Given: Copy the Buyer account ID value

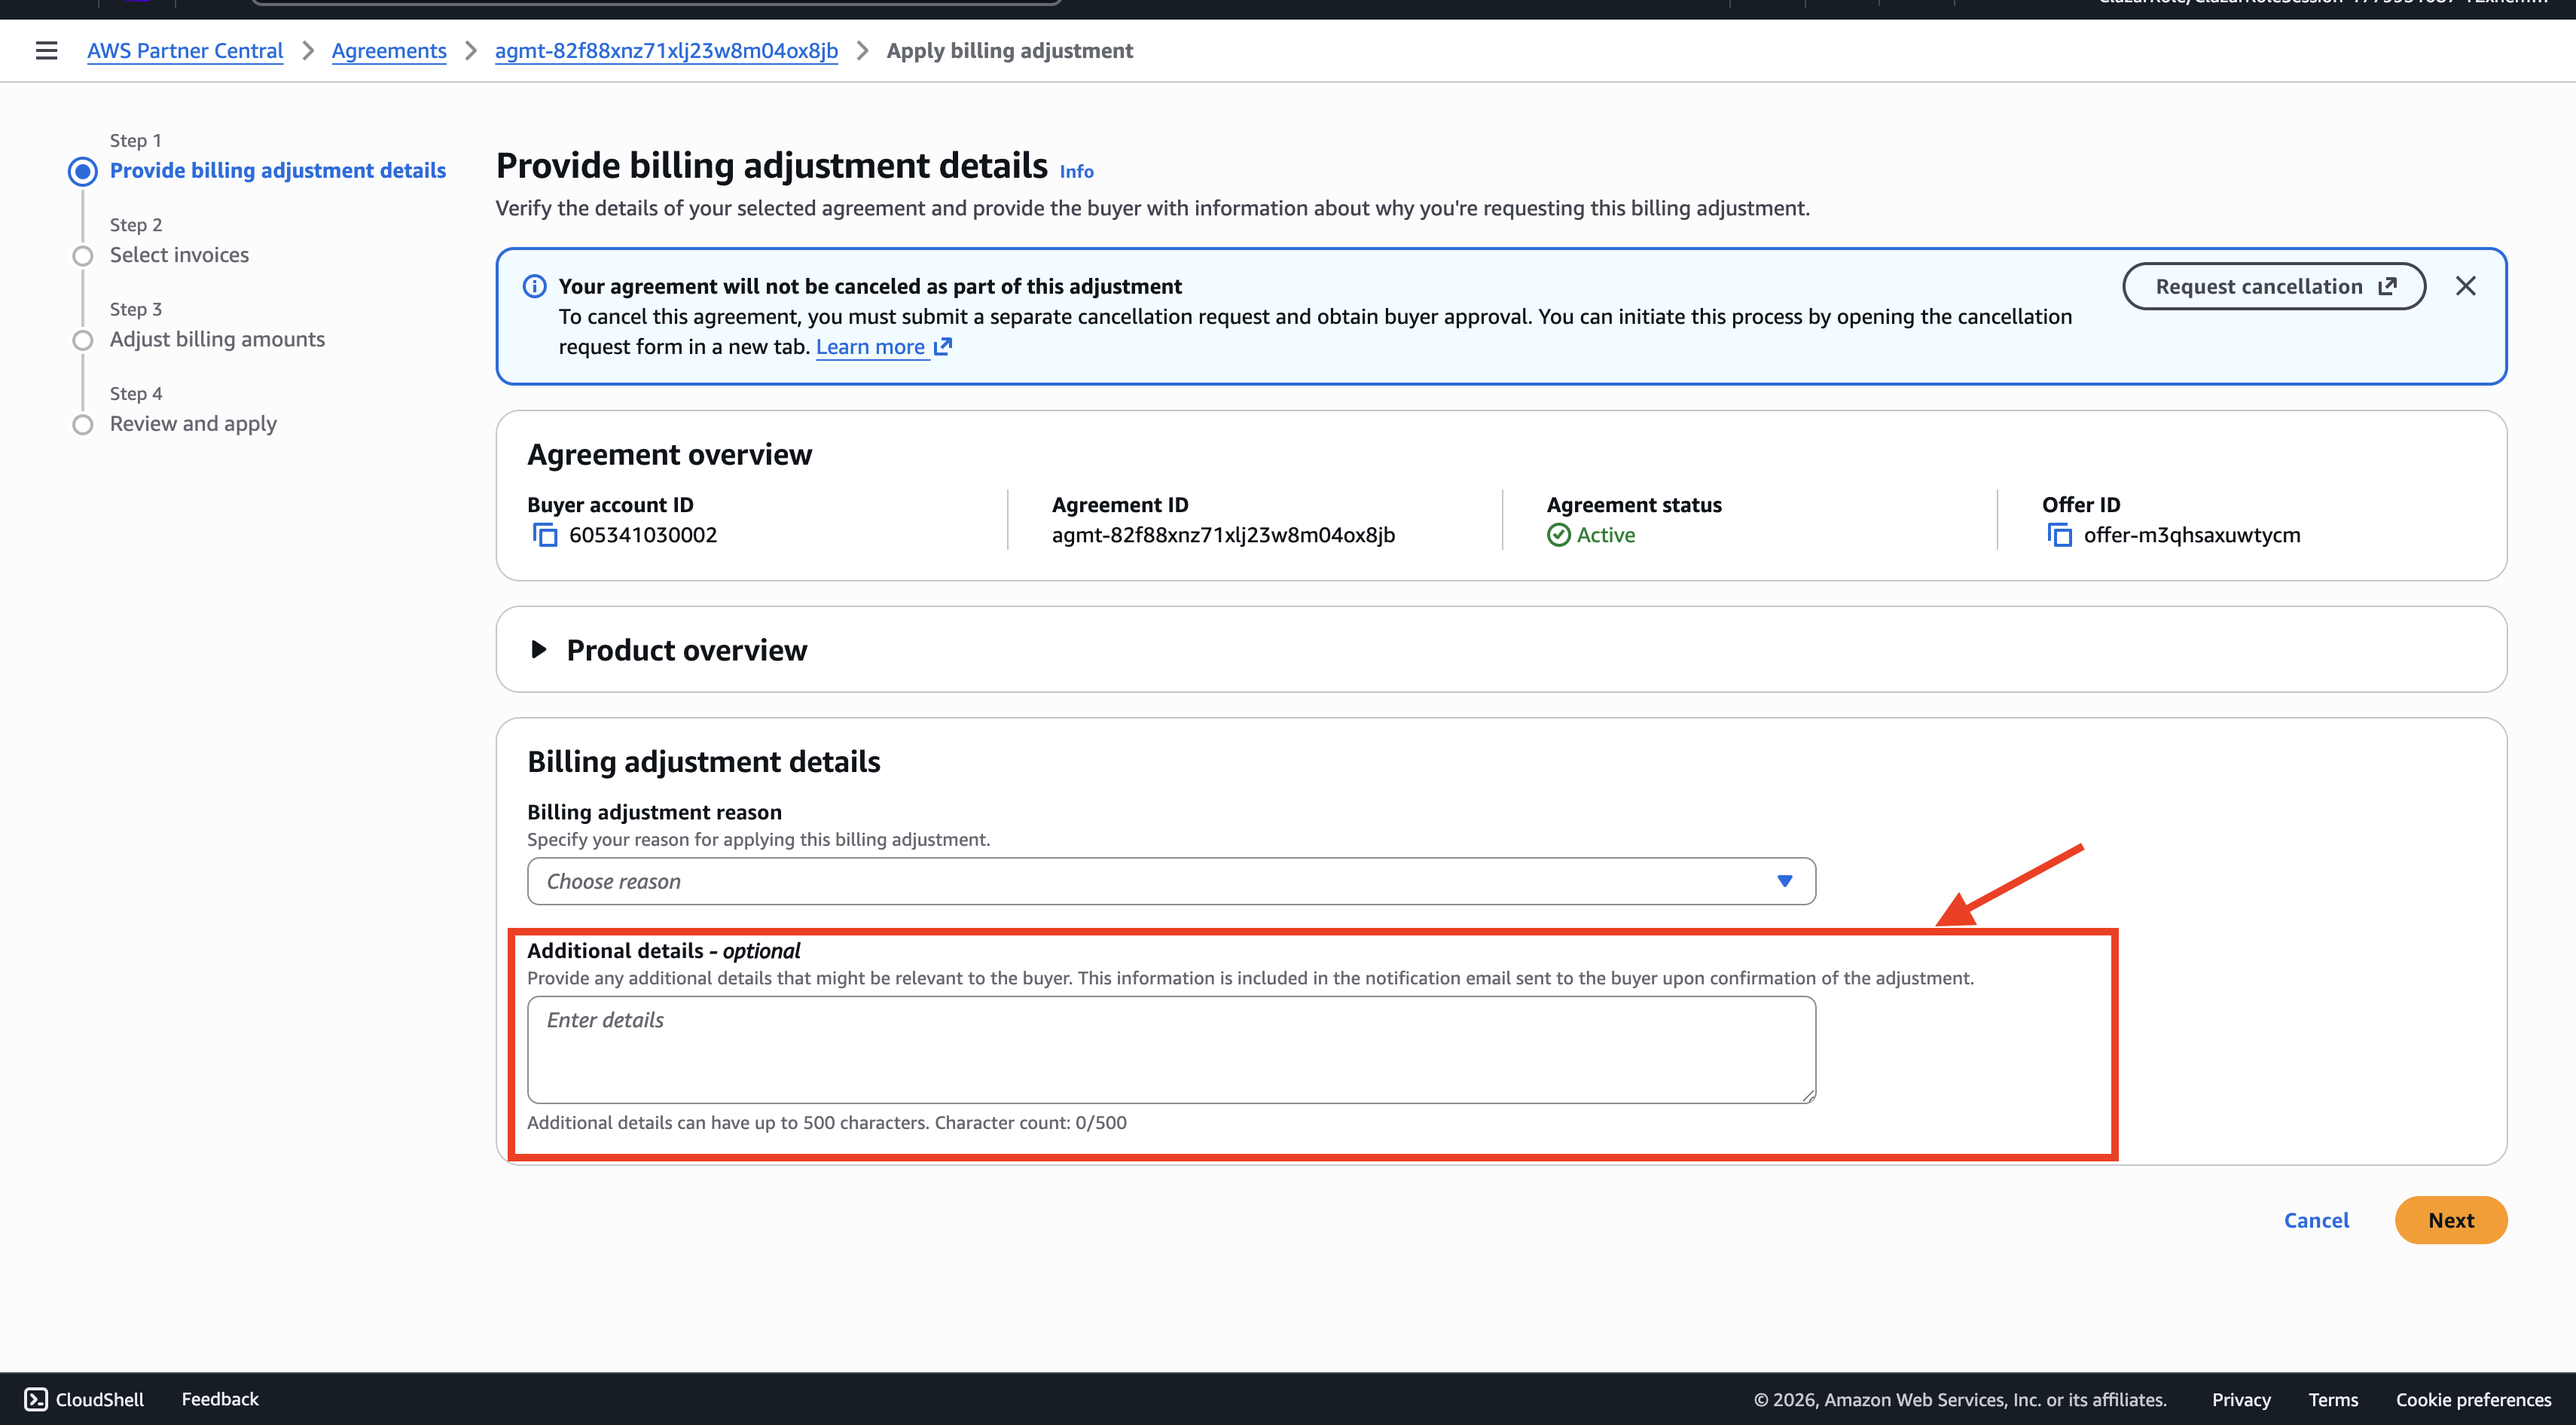Looking at the screenshot, I should (x=545, y=535).
